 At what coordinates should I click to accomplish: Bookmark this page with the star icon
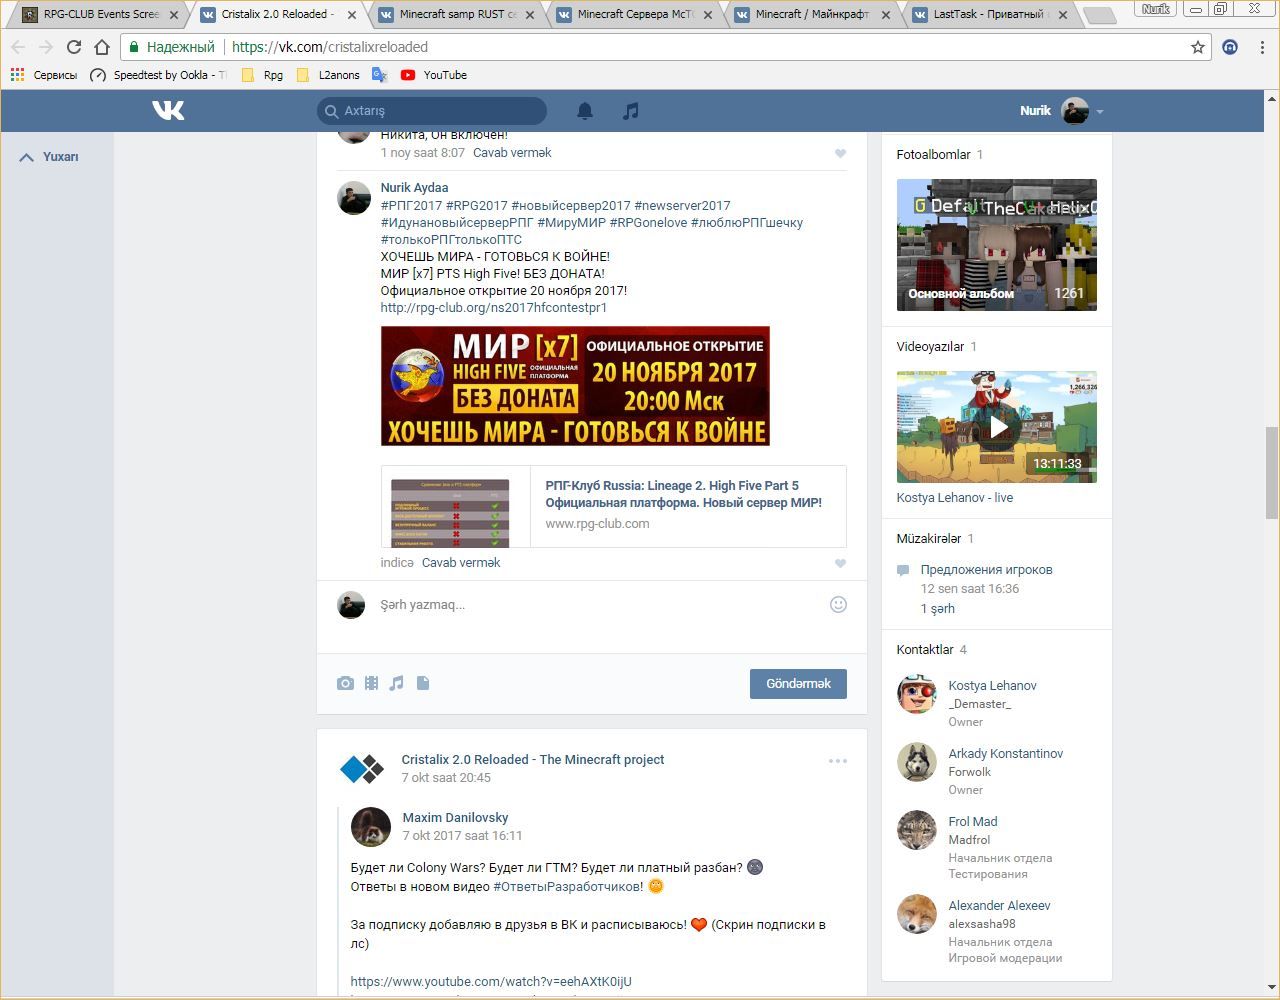pyautogui.click(x=1198, y=47)
